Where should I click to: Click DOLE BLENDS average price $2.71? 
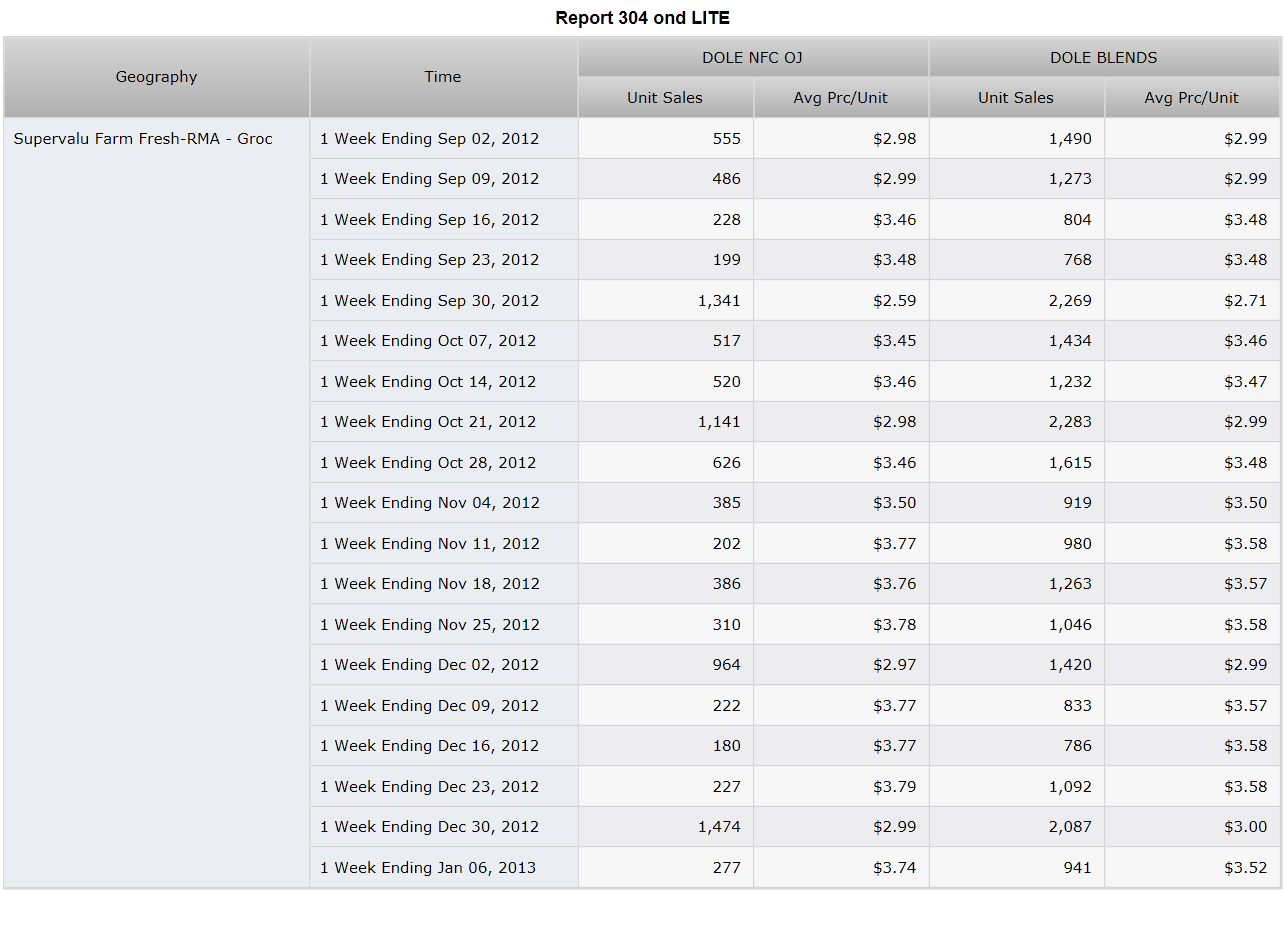[x=1246, y=300]
